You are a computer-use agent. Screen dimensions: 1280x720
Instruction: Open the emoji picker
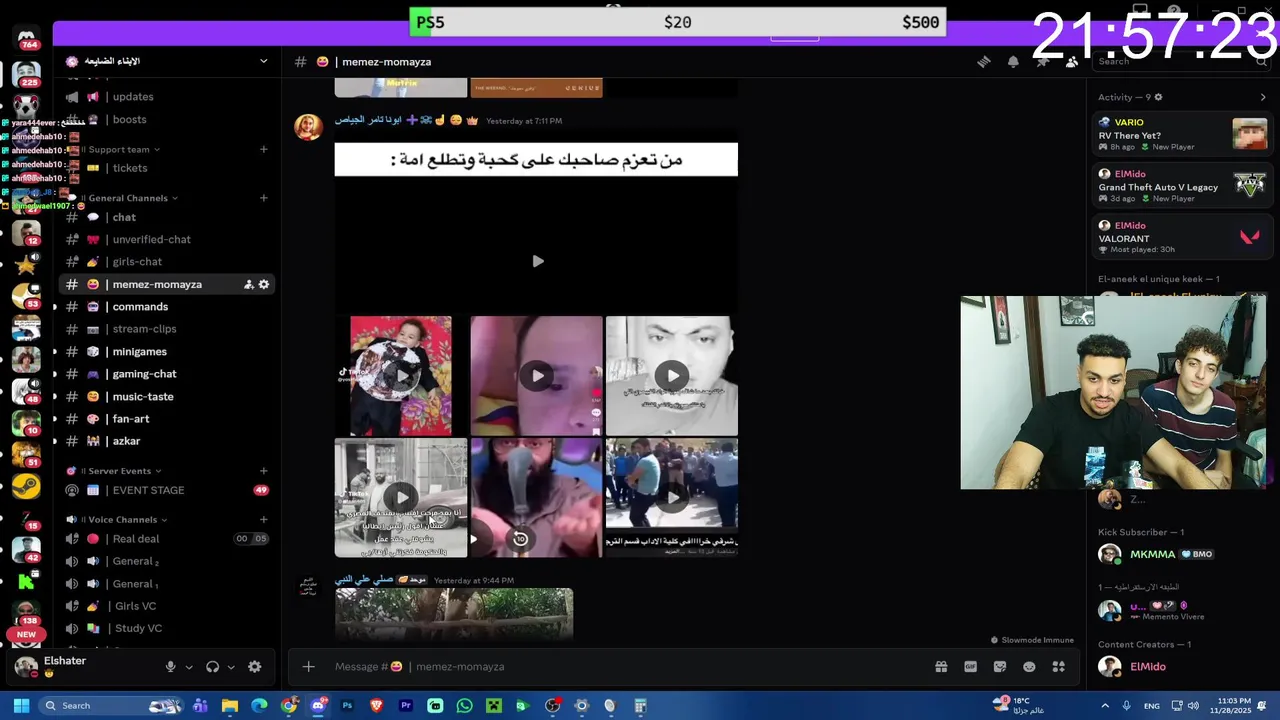point(1029,667)
